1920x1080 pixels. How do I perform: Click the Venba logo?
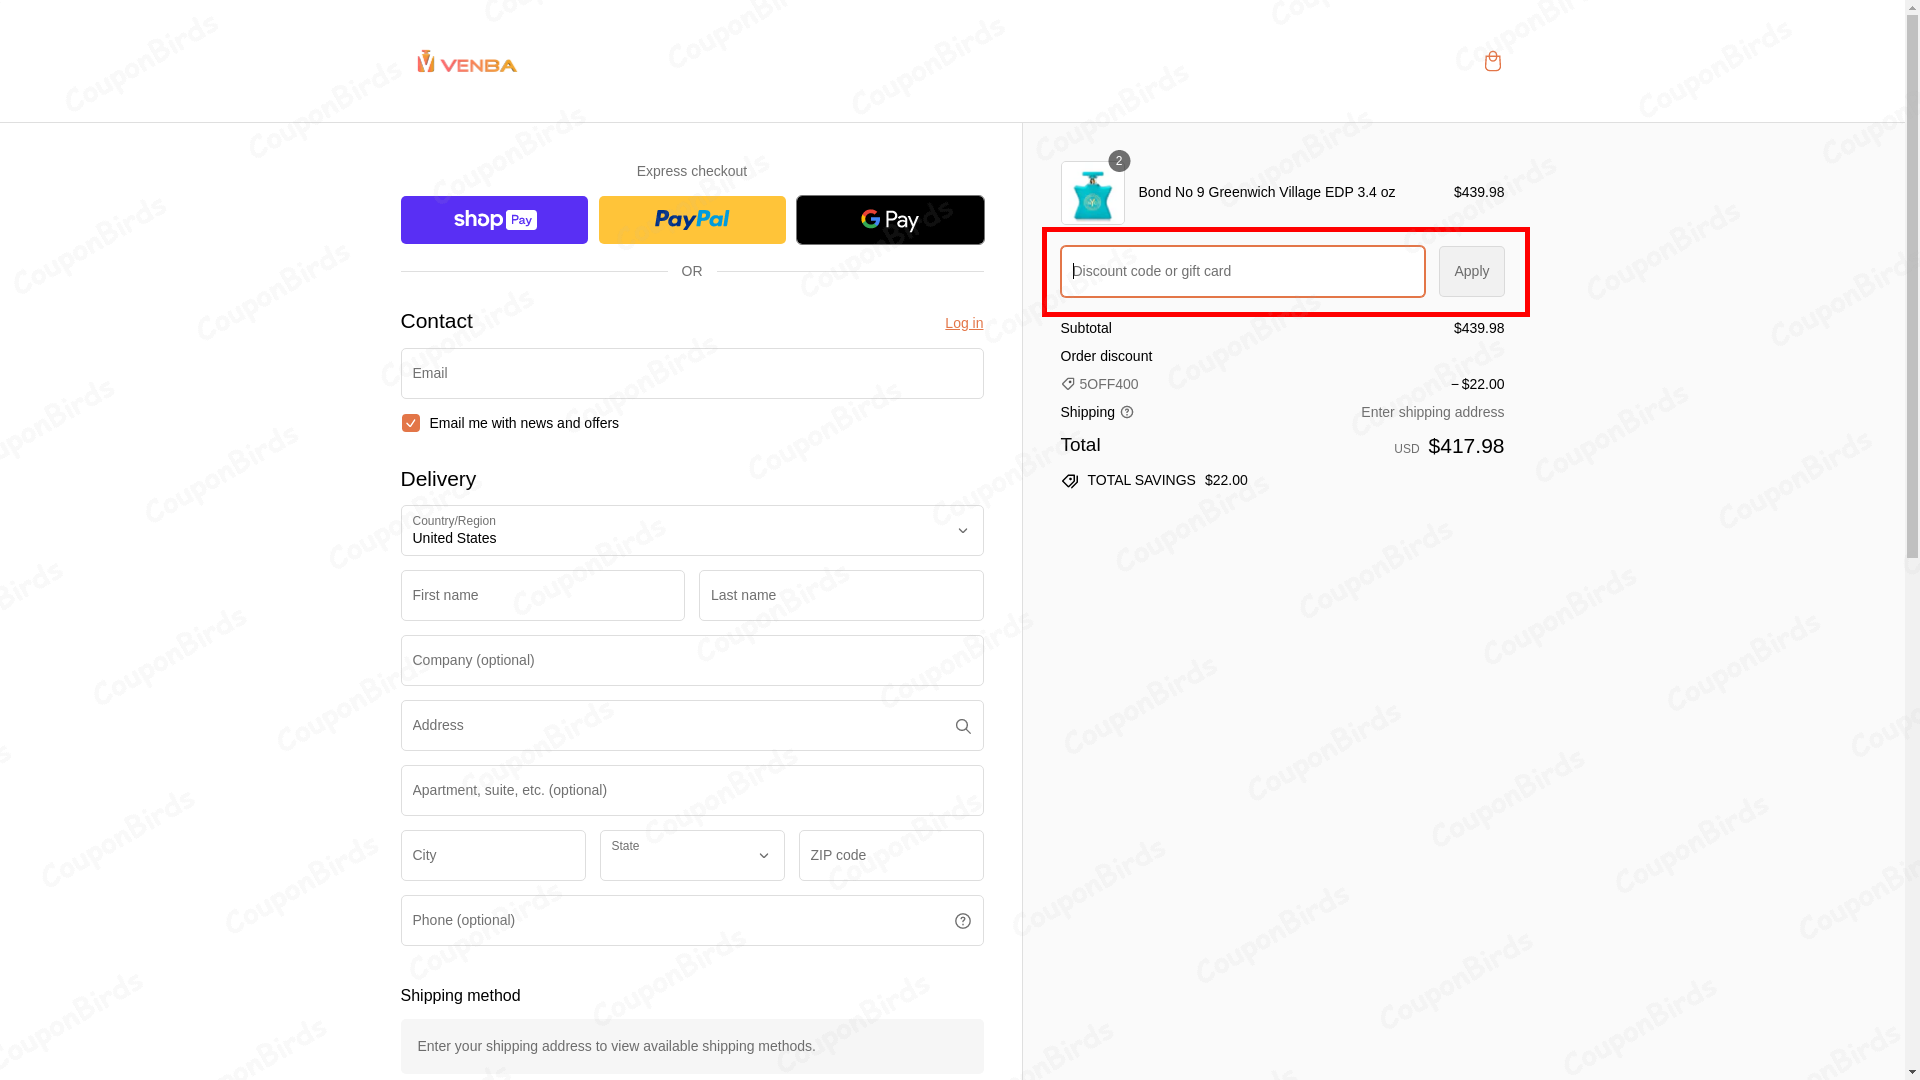pos(467,62)
